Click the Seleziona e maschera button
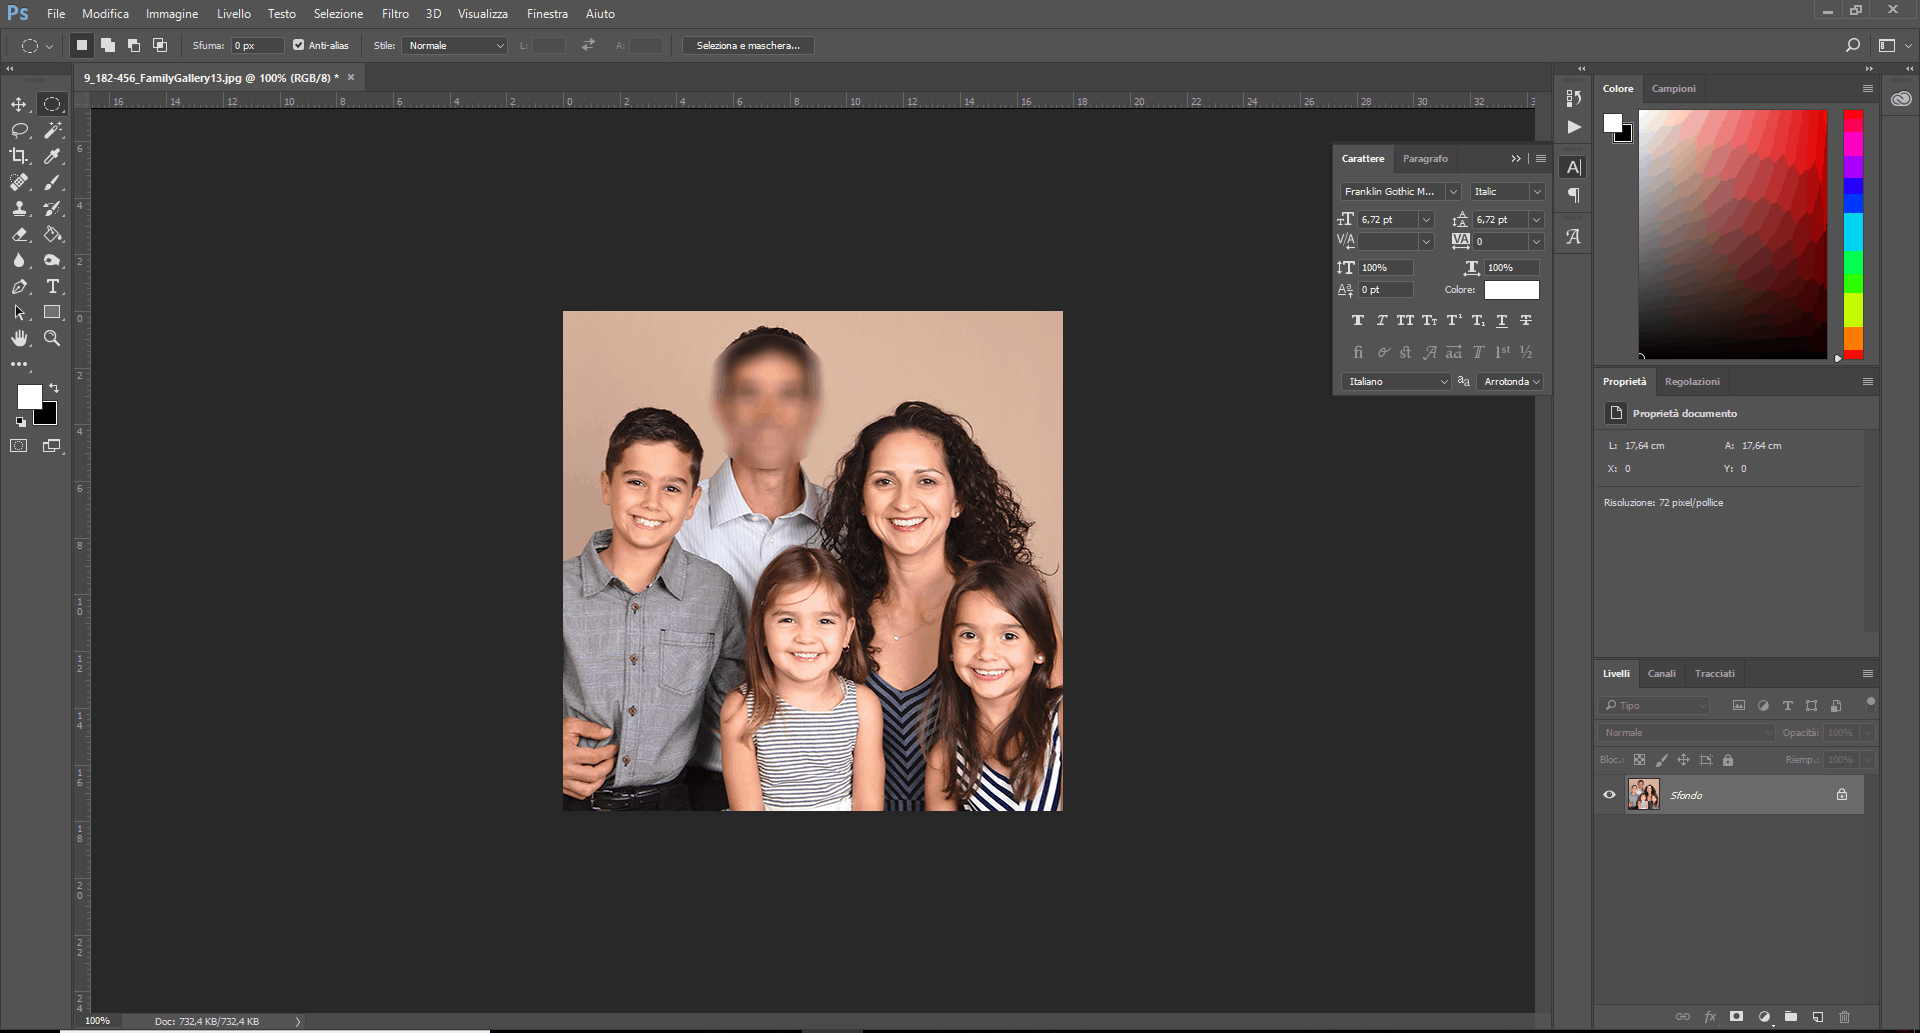The image size is (1920, 1033). point(748,45)
